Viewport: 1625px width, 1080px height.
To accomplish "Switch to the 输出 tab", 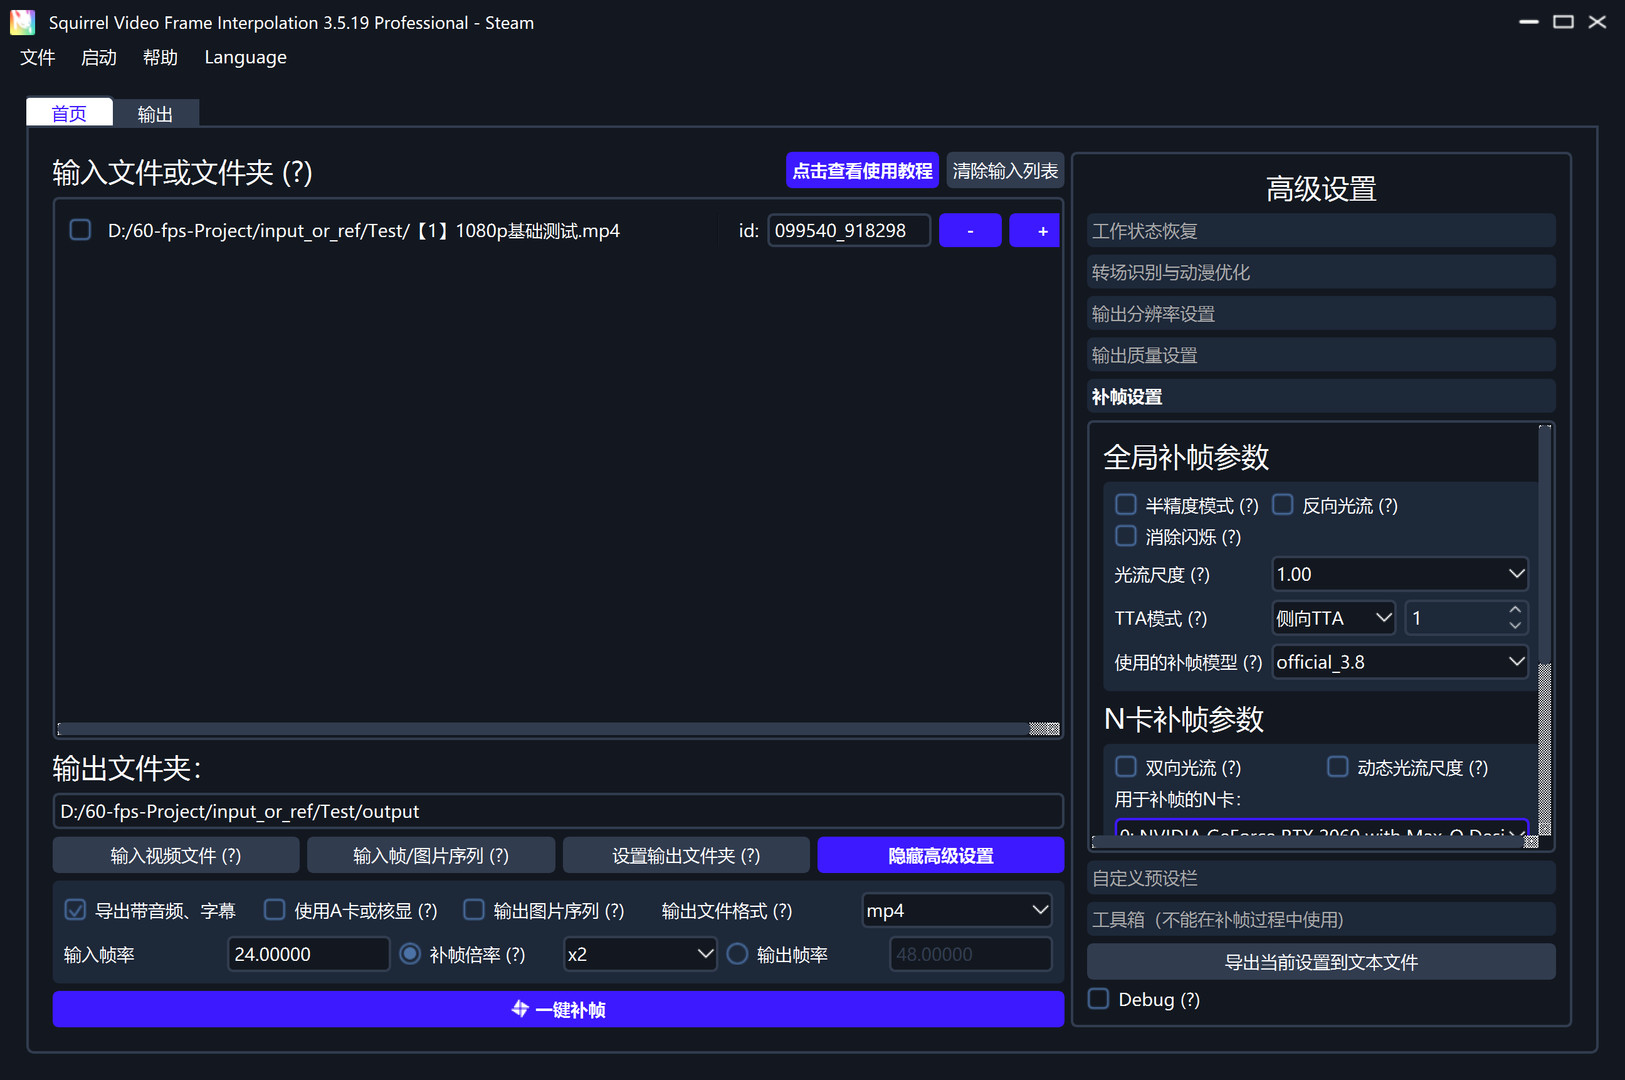I will 155,114.
